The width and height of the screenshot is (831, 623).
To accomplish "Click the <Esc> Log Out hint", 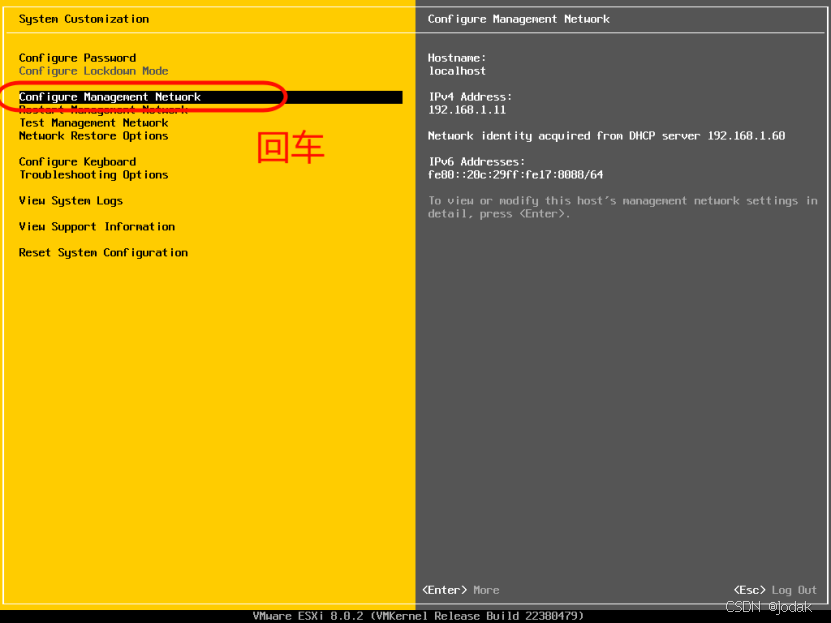I will (775, 590).
